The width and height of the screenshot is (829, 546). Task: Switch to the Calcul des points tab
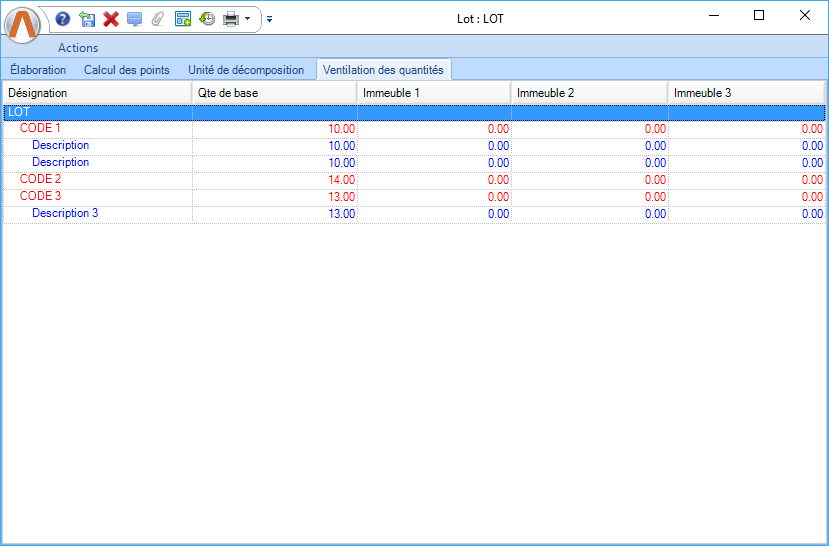(x=126, y=70)
